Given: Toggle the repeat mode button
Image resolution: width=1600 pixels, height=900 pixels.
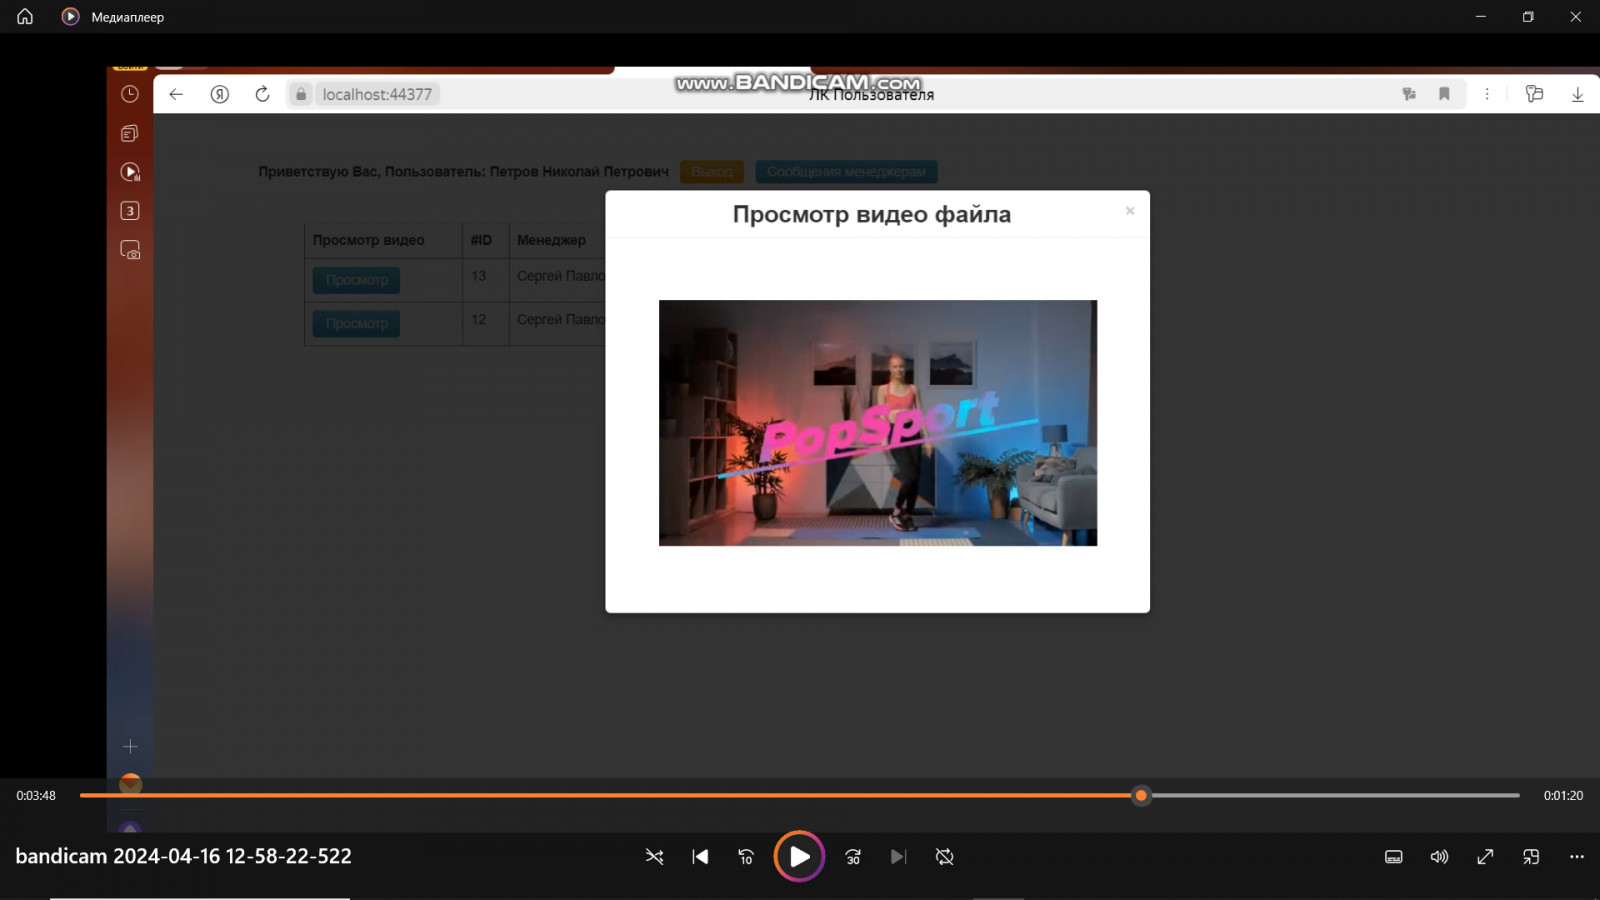Looking at the screenshot, I should 944,857.
